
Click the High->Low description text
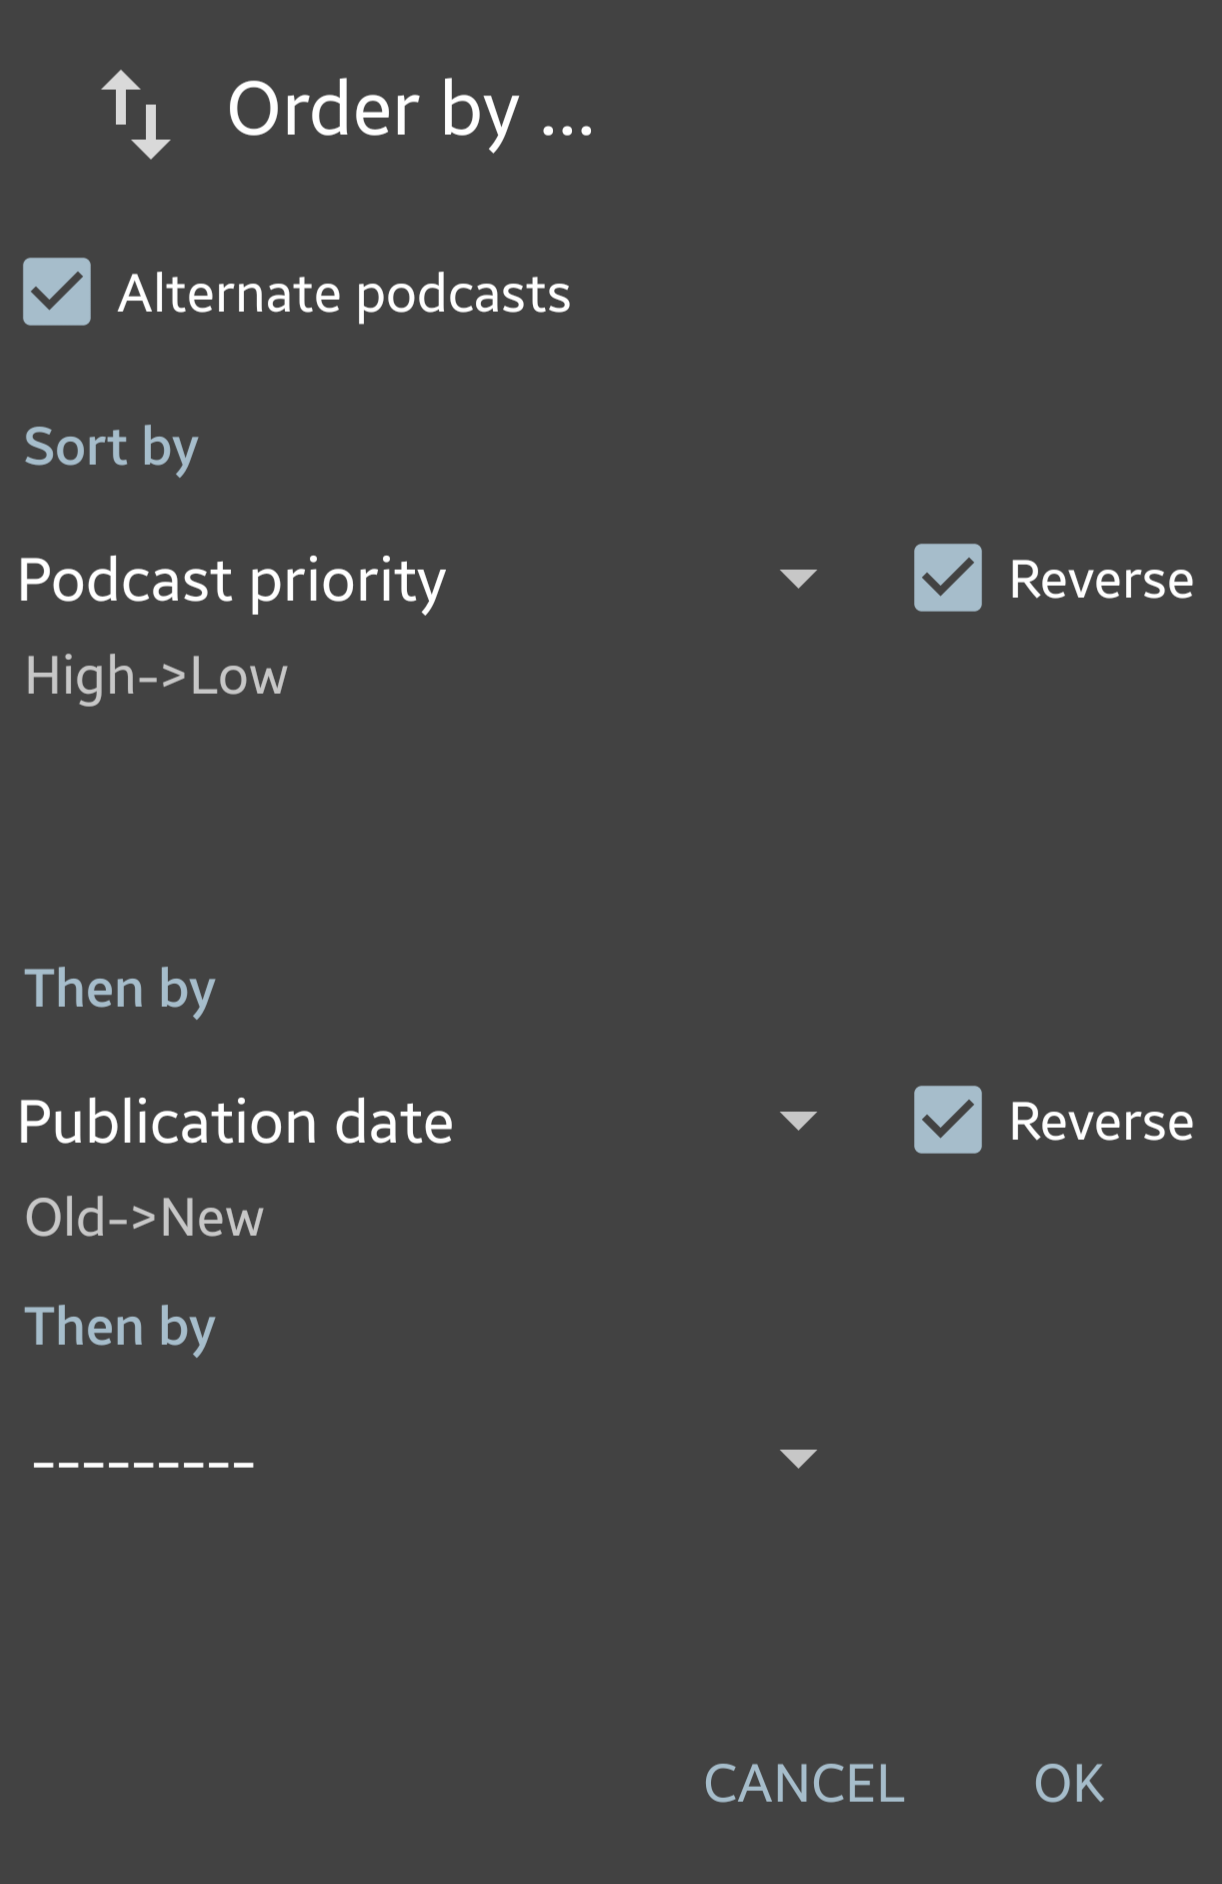(156, 677)
